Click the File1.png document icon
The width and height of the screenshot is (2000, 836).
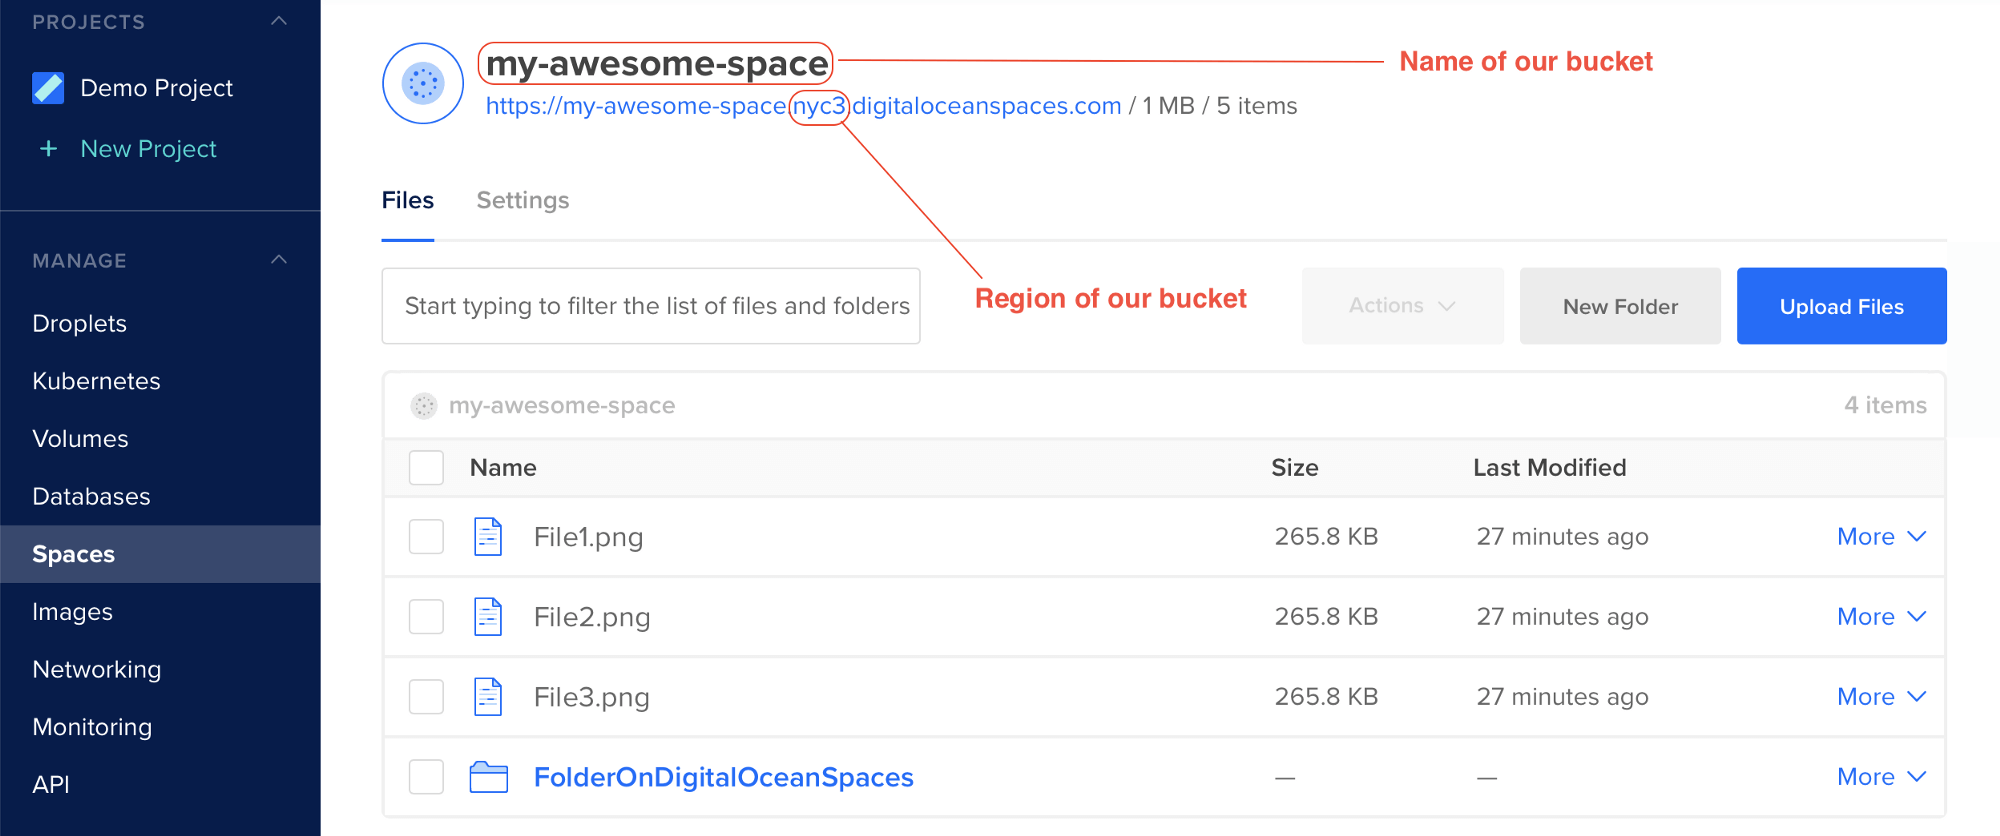[488, 537]
